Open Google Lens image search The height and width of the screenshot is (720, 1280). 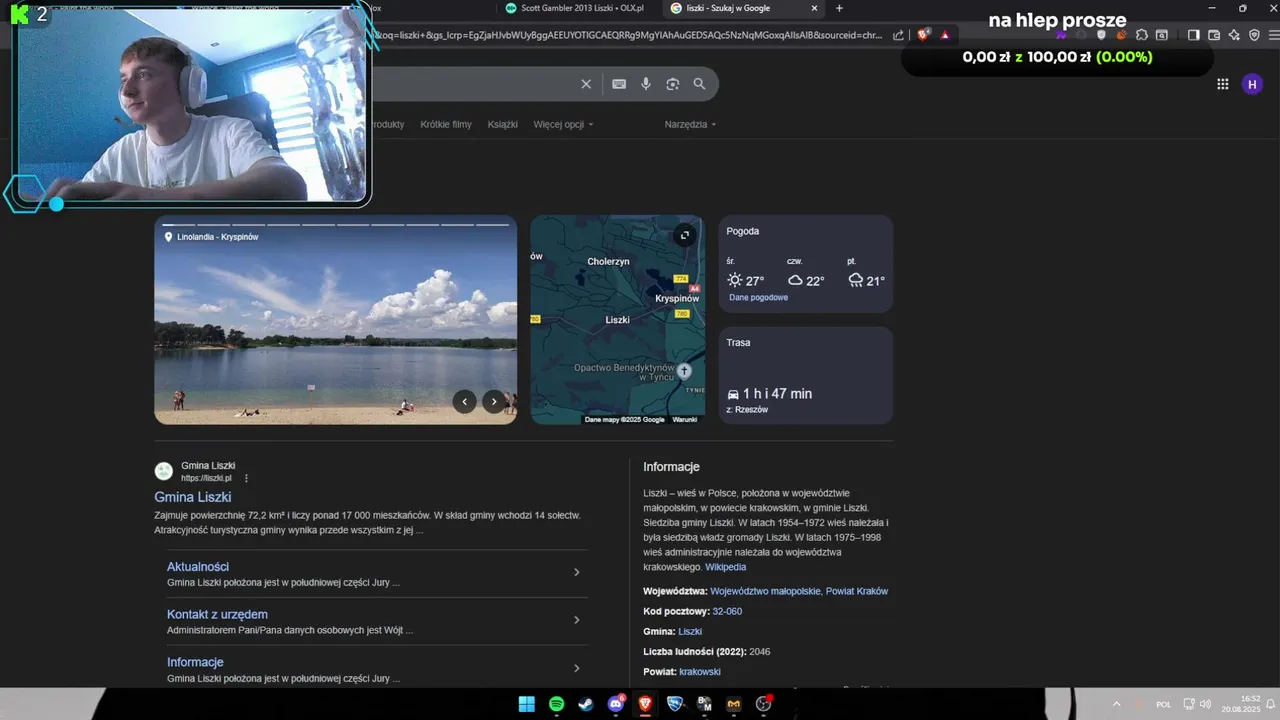[673, 84]
